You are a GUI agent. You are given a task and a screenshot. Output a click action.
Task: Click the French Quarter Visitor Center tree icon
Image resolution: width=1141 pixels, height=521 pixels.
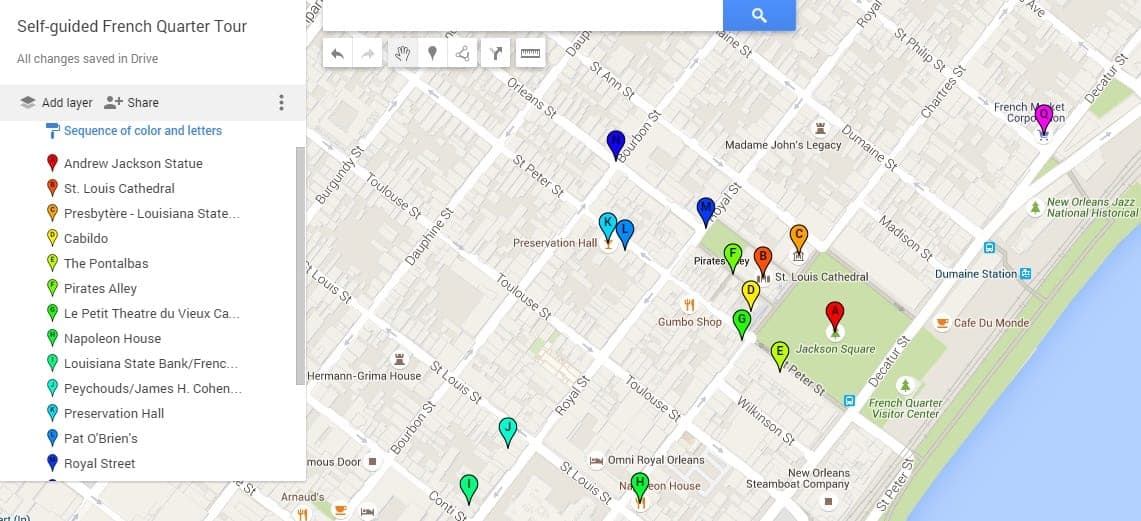coord(905,385)
